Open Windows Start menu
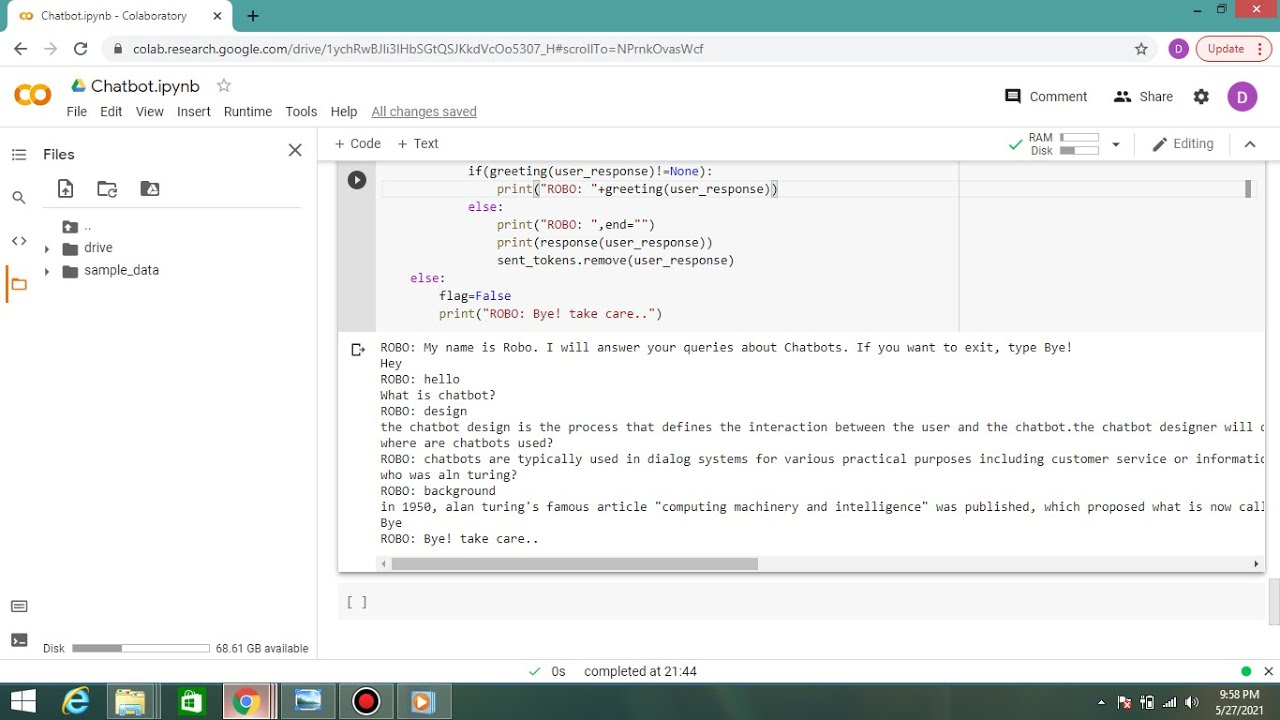1280x720 pixels. click(22, 701)
